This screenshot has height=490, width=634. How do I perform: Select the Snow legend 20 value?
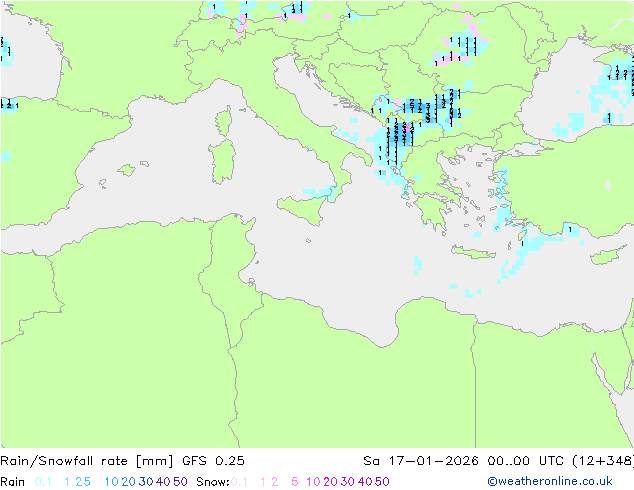coord(331,482)
